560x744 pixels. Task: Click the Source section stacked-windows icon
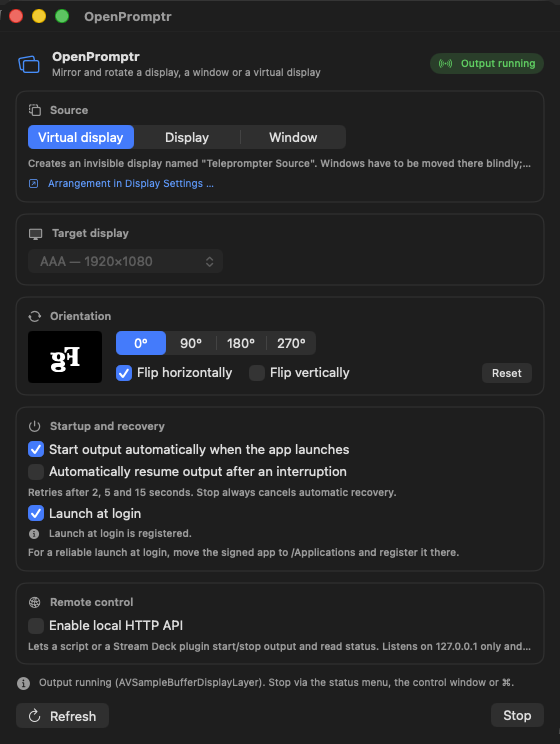click(x=35, y=110)
